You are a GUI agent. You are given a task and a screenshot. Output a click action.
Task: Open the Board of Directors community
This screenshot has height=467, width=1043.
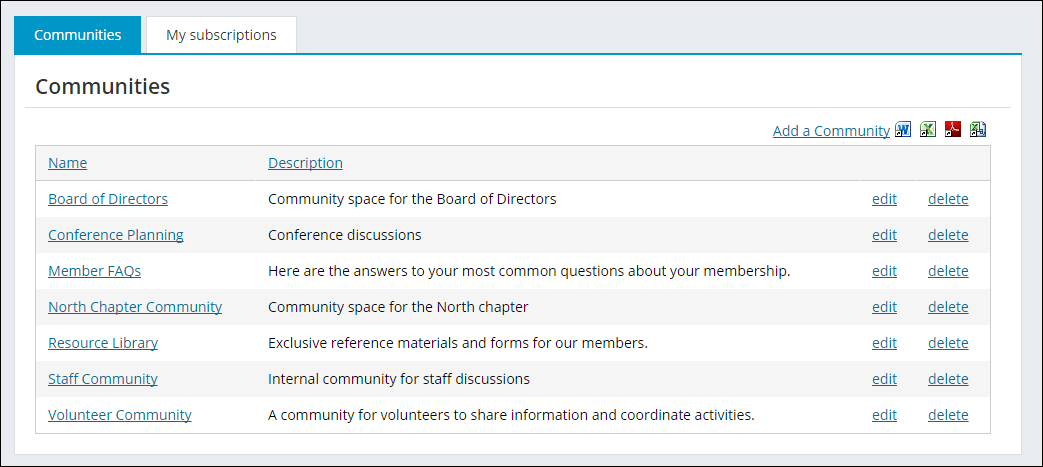click(108, 199)
